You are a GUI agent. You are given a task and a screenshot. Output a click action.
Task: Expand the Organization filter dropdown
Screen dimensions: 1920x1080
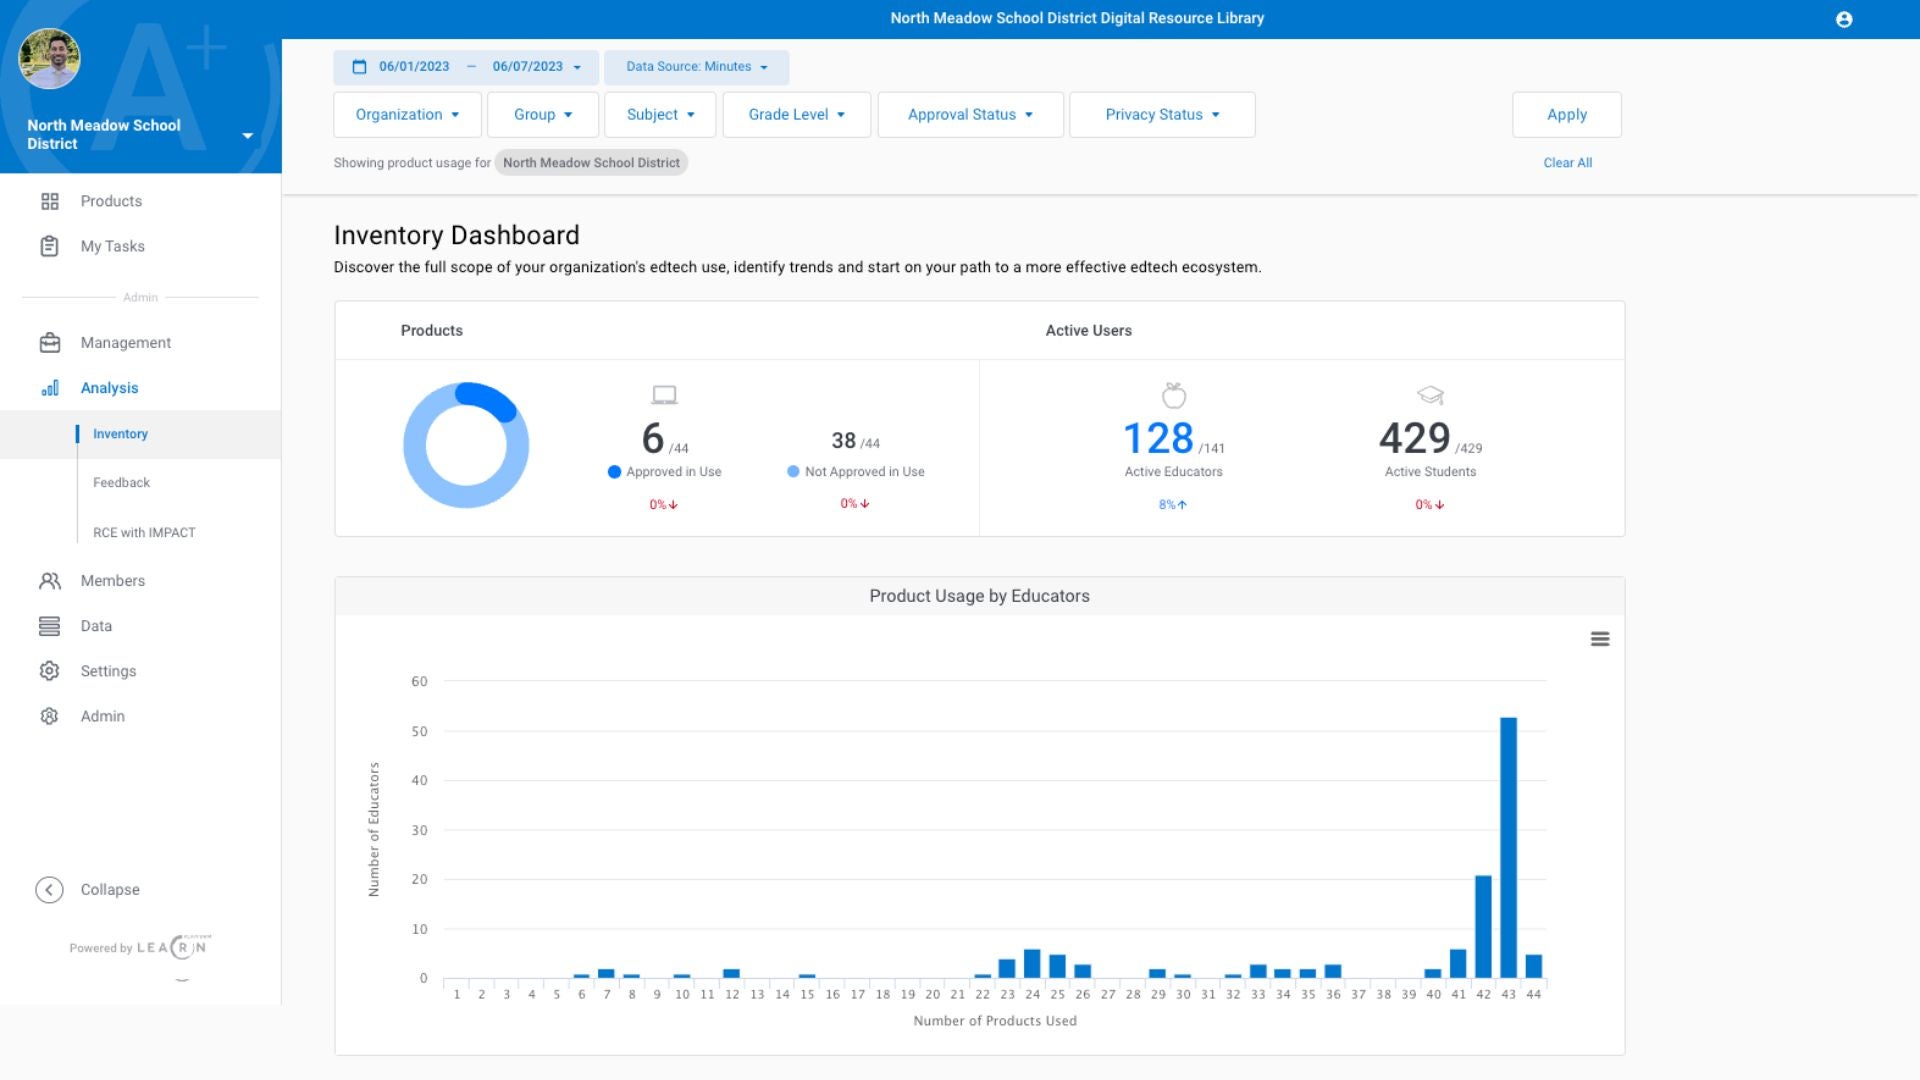tap(405, 113)
